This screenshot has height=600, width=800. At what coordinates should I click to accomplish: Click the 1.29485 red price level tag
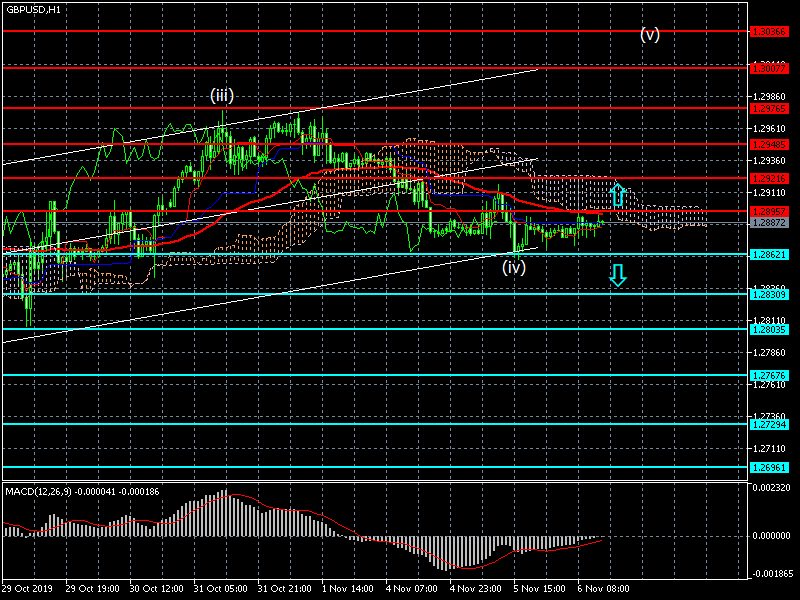(769, 145)
